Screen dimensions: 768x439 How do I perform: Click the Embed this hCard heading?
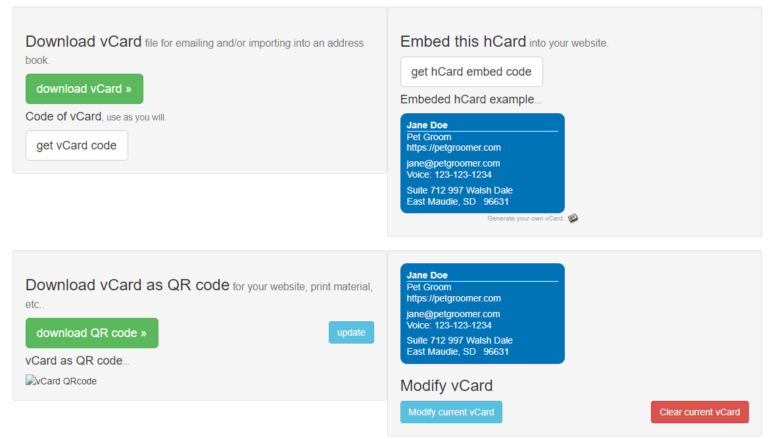(x=463, y=42)
